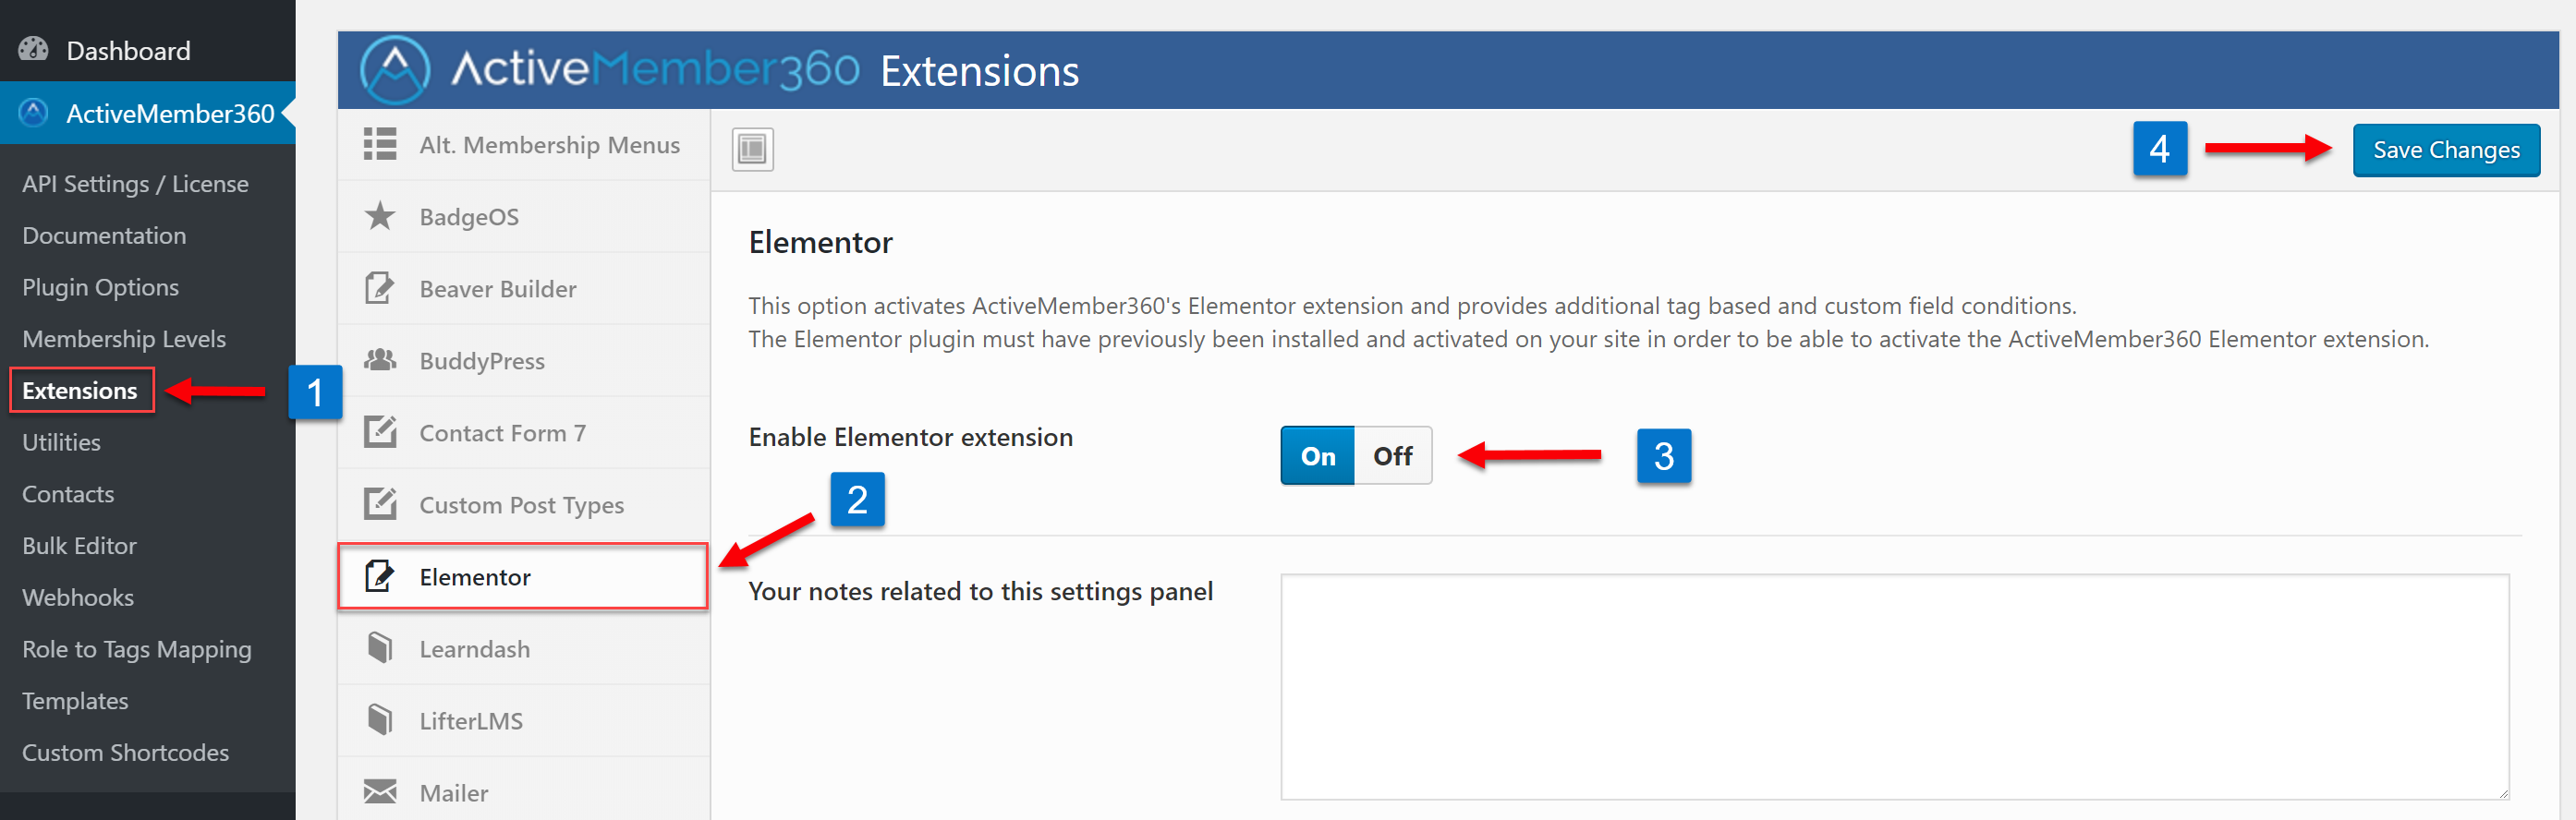Click the Save Changes button
Image resolution: width=2576 pixels, height=820 pixels.
tap(2446, 150)
